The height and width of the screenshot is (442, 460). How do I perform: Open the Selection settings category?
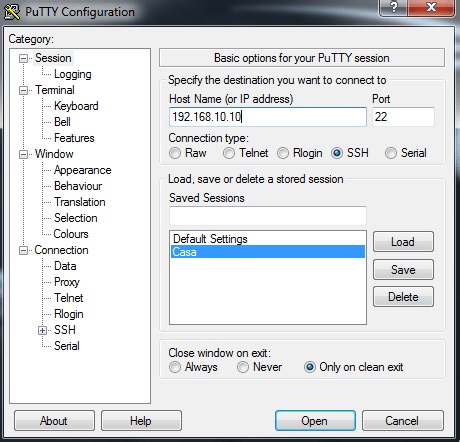coord(76,218)
